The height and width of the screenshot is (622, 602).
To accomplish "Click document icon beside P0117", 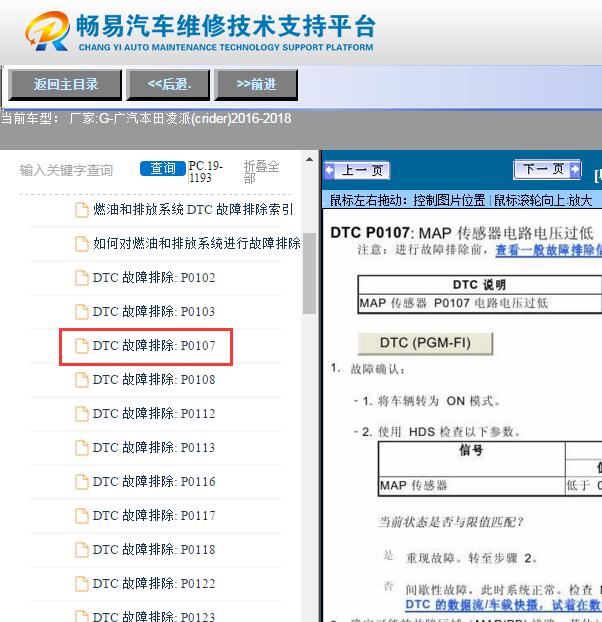I will tap(82, 516).
